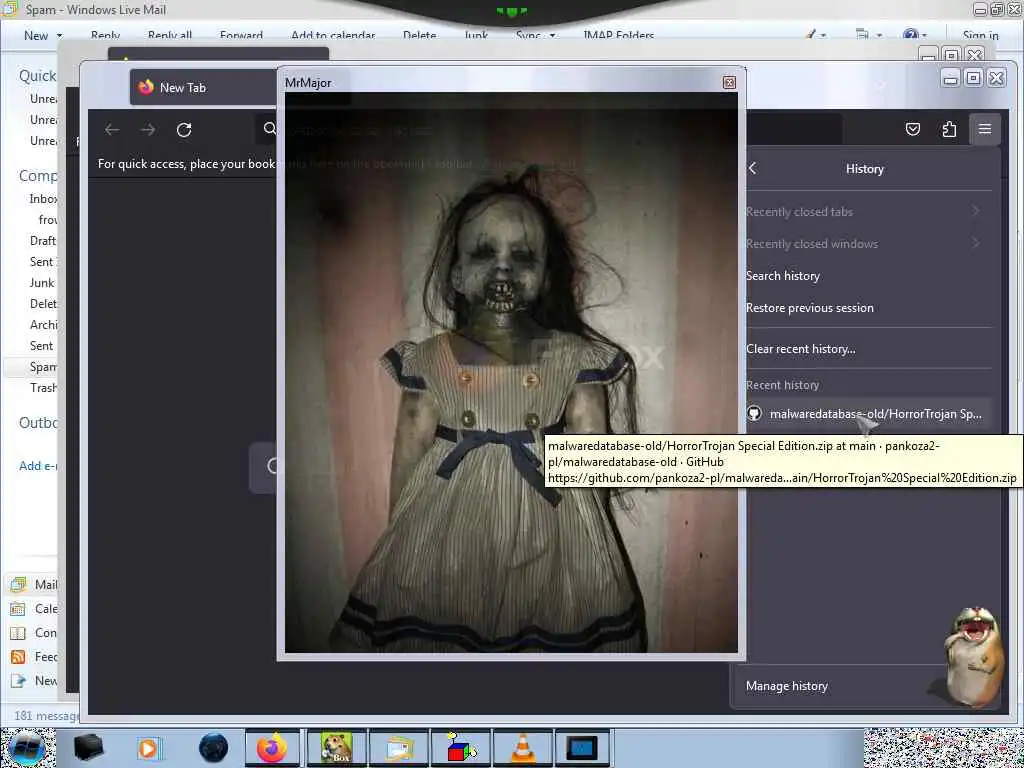The image size is (1024, 768).
Task: Select the Firefox New Tab tab
Action: (202, 88)
